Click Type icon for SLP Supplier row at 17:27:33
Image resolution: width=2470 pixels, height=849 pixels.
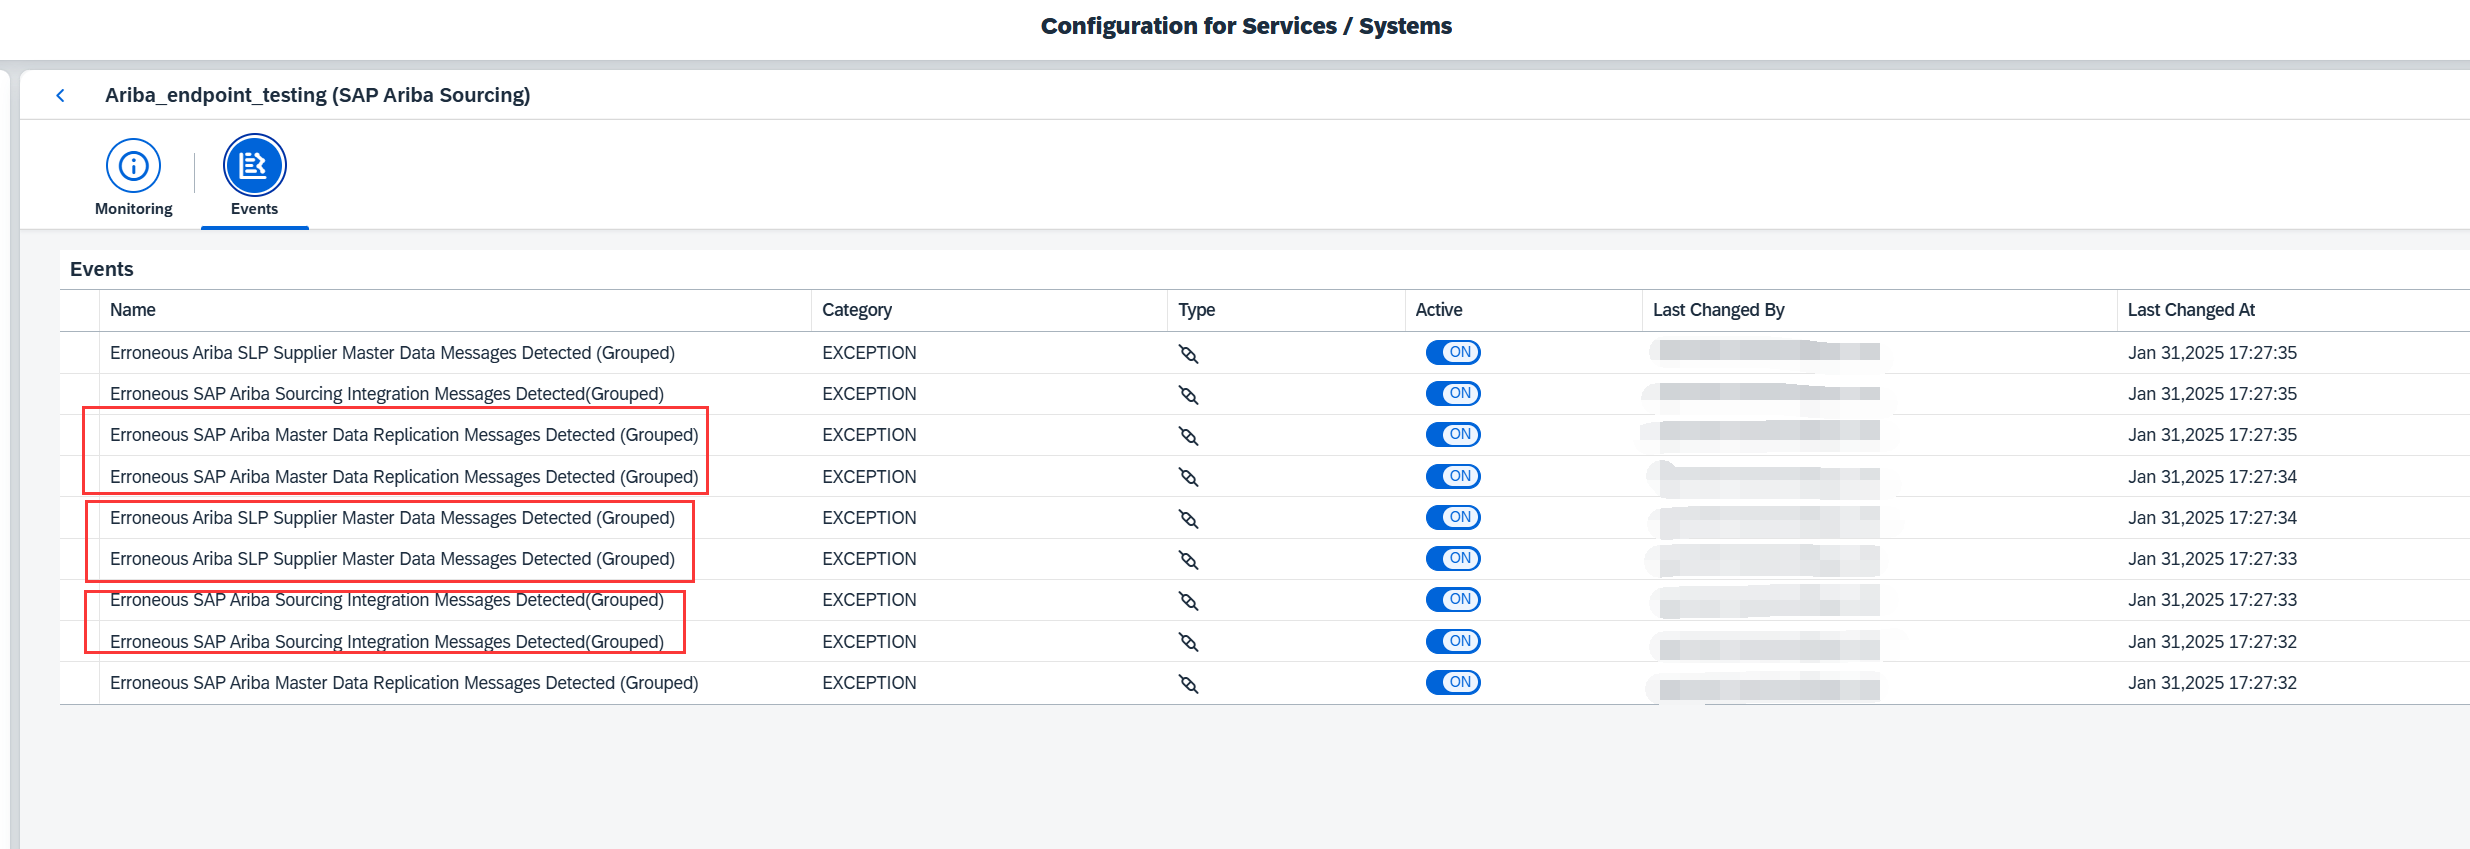pos(1188,560)
